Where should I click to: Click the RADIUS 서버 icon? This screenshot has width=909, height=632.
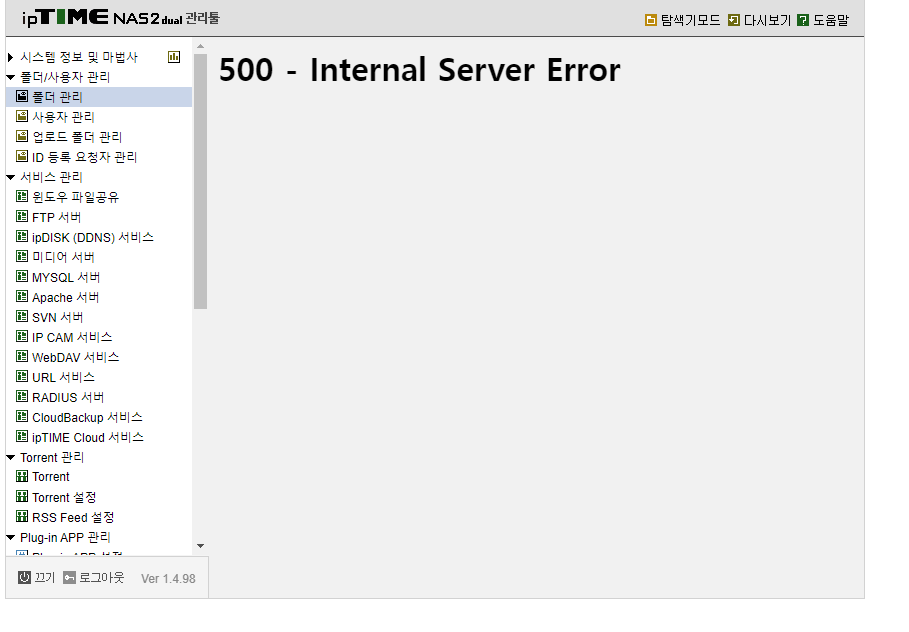click(x=22, y=397)
